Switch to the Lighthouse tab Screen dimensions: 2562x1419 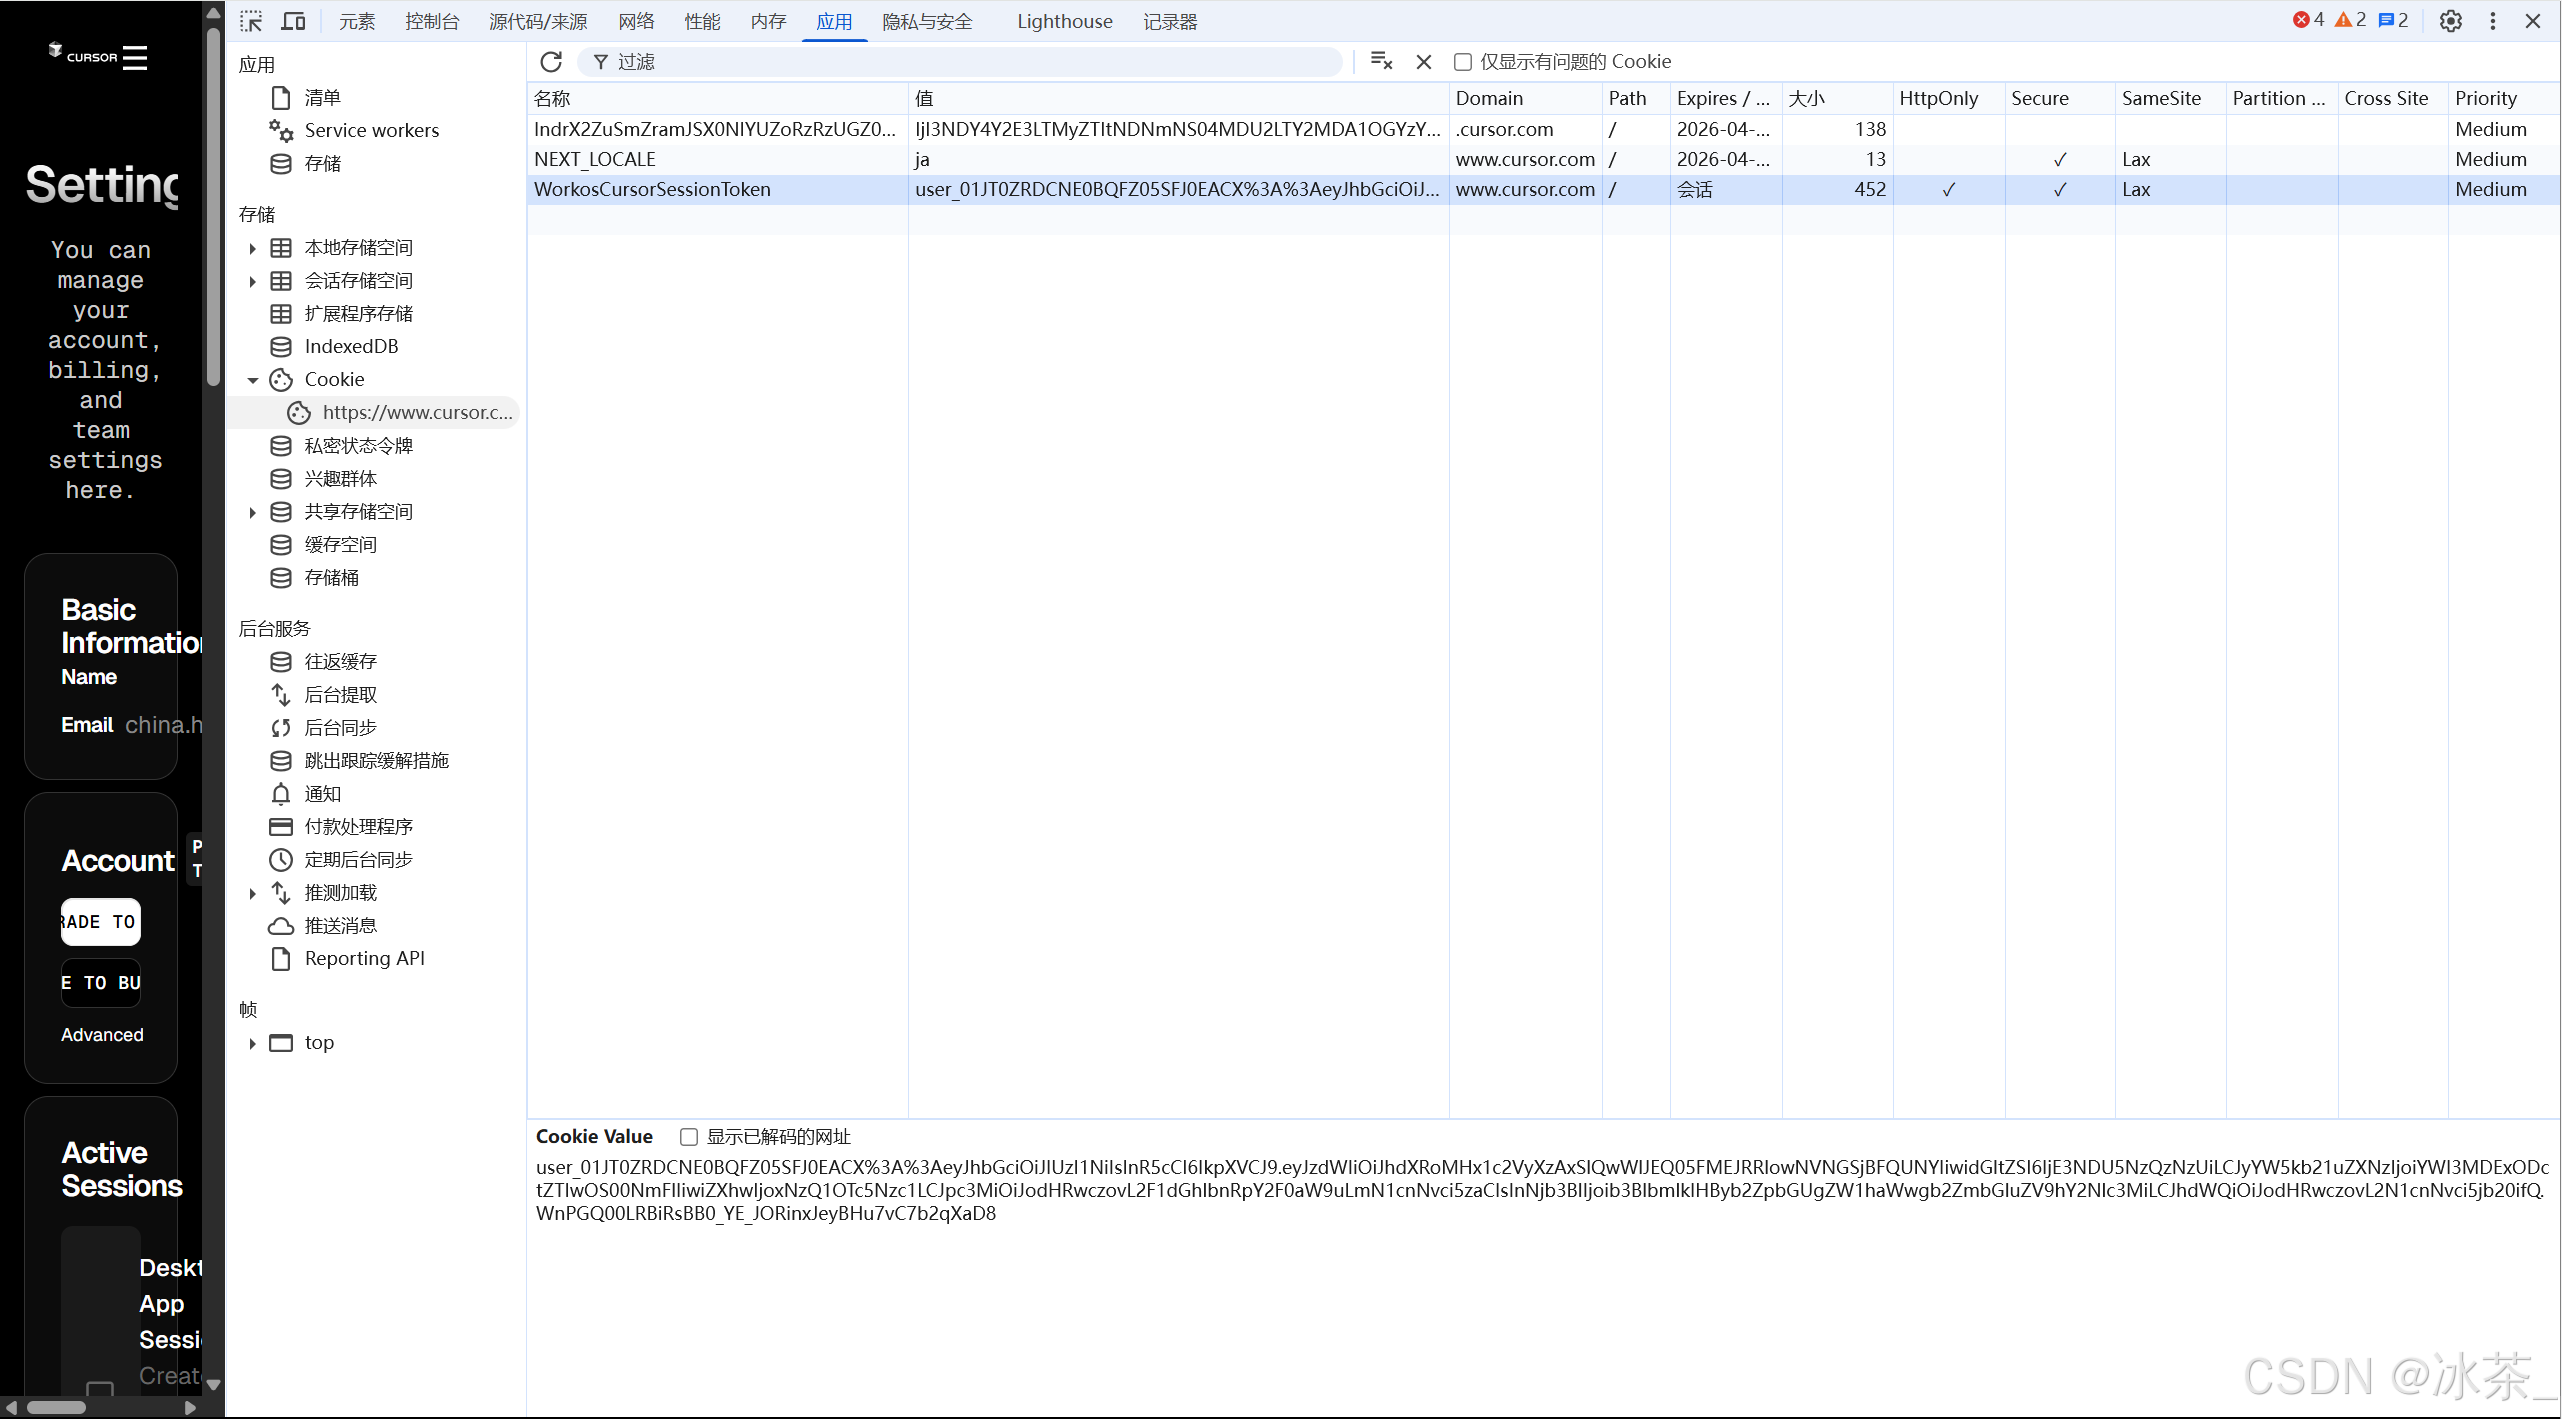pos(1064,21)
